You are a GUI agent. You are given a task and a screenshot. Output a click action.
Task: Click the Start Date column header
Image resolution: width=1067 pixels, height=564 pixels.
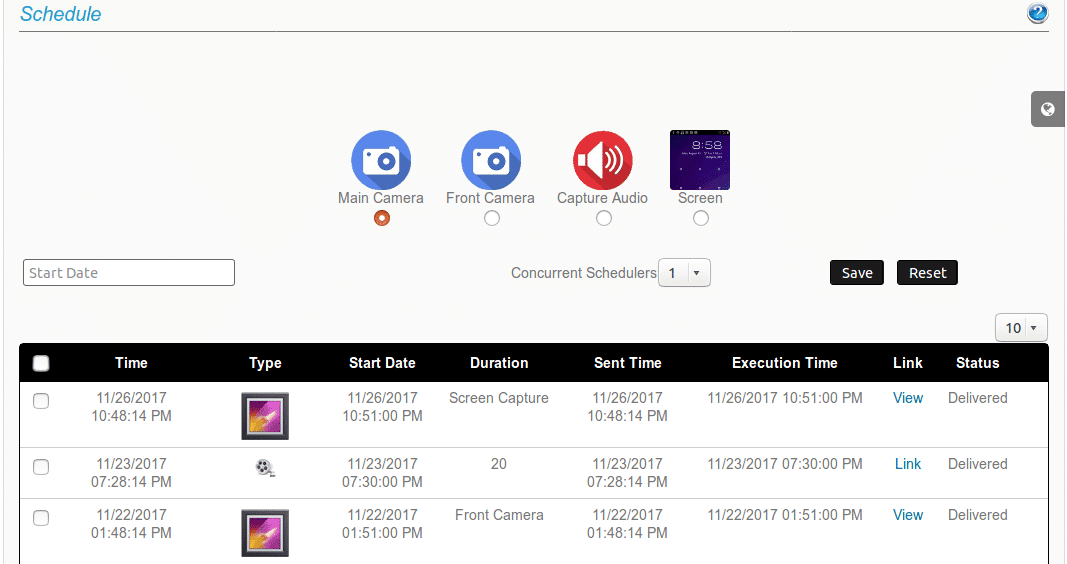pyautogui.click(x=382, y=363)
